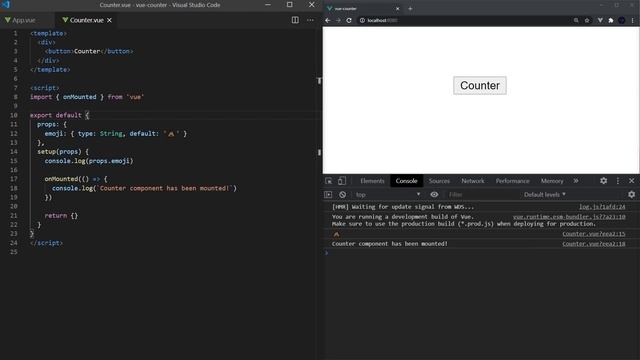Open console settings gear
This screenshot has width=640, height=360.
pyautogui.click(x=631, y=195)
